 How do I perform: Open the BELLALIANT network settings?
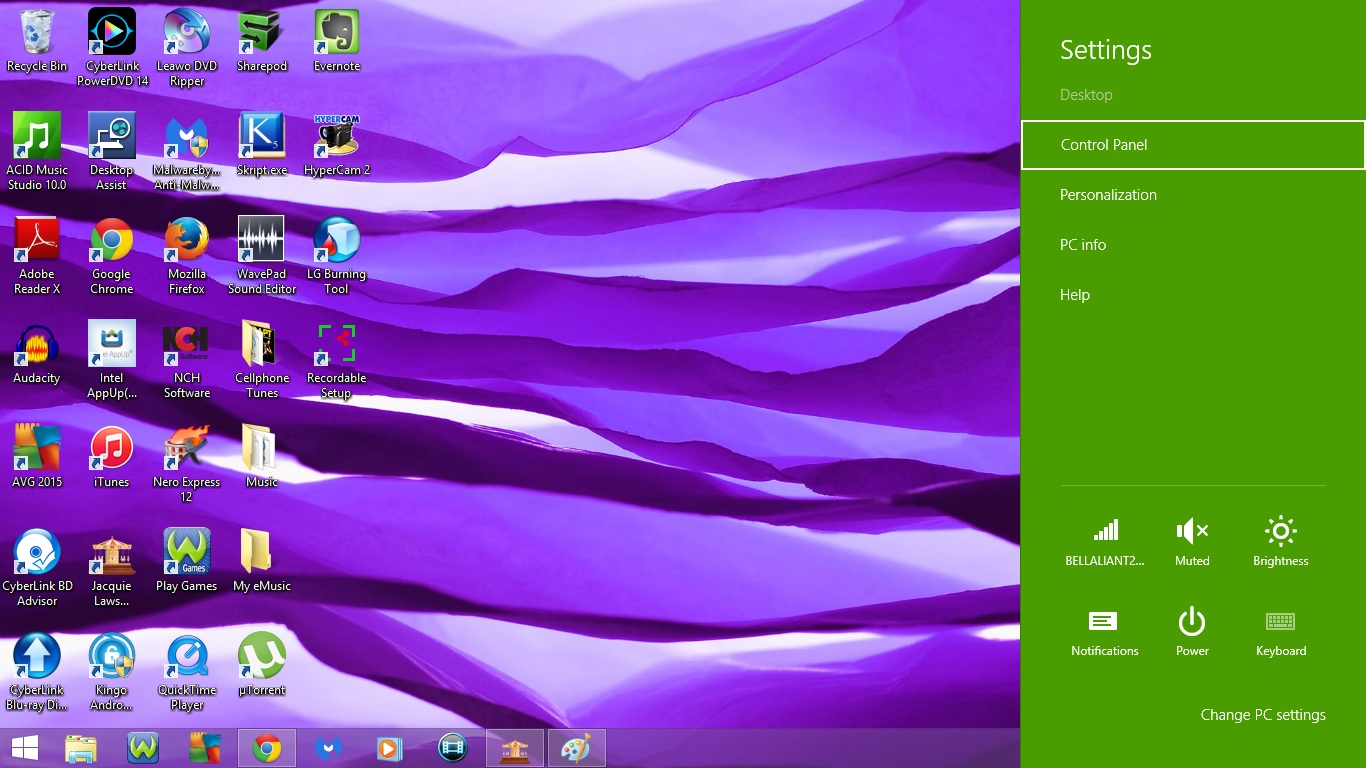(x=1105, y=541)
